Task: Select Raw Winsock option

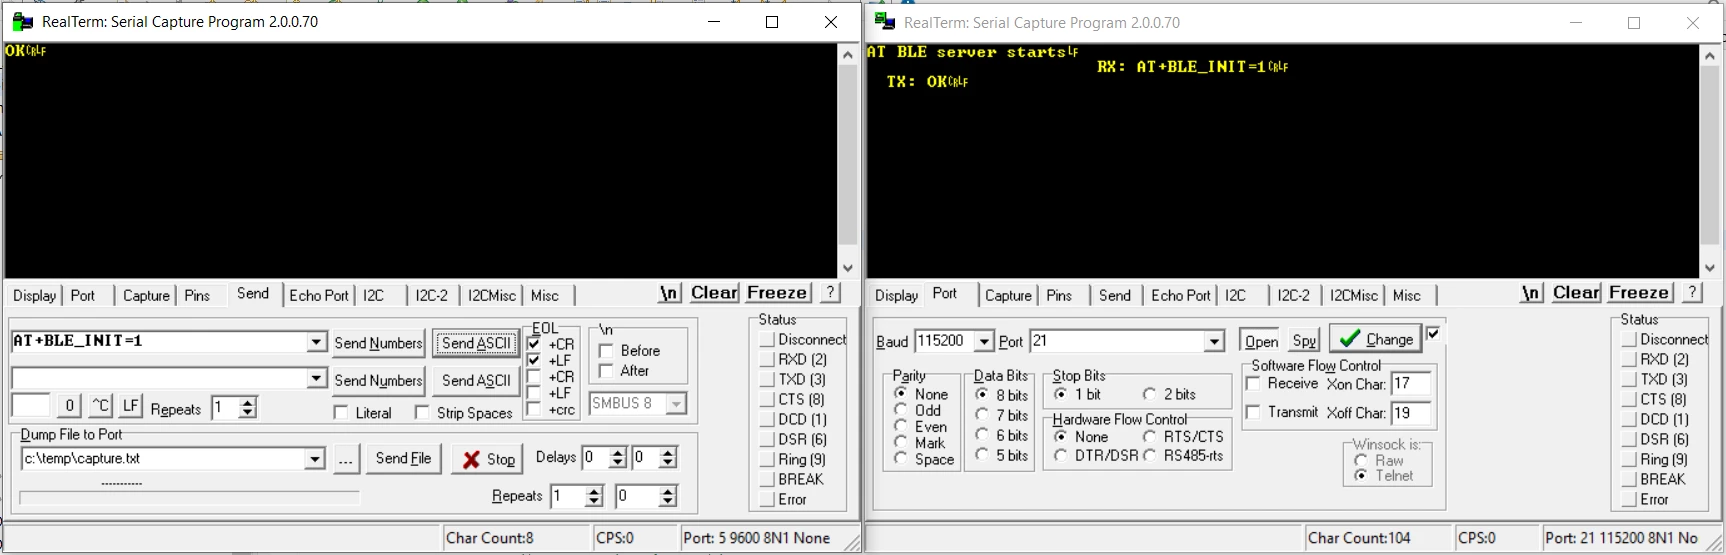Action: point(1361,460)
